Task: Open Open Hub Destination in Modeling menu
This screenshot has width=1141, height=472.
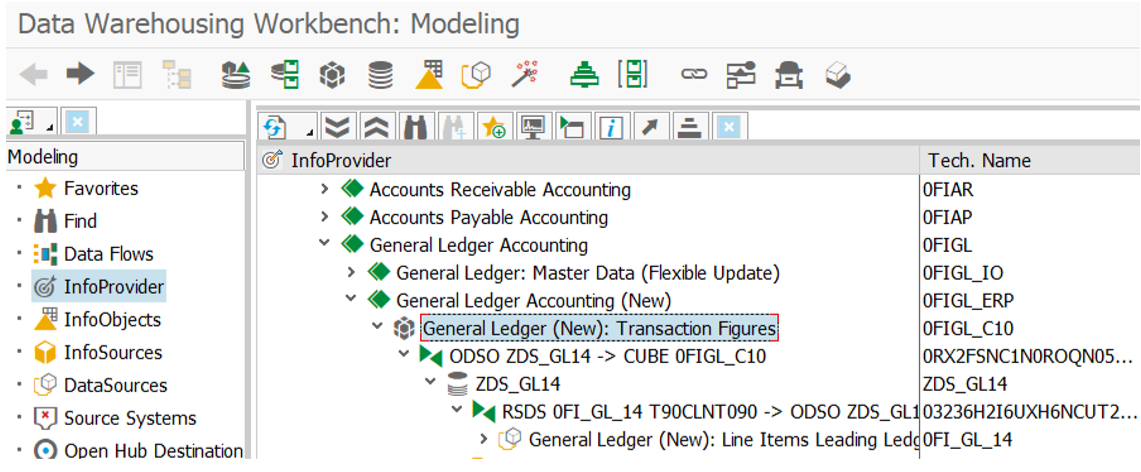Action: pos(154,451)
